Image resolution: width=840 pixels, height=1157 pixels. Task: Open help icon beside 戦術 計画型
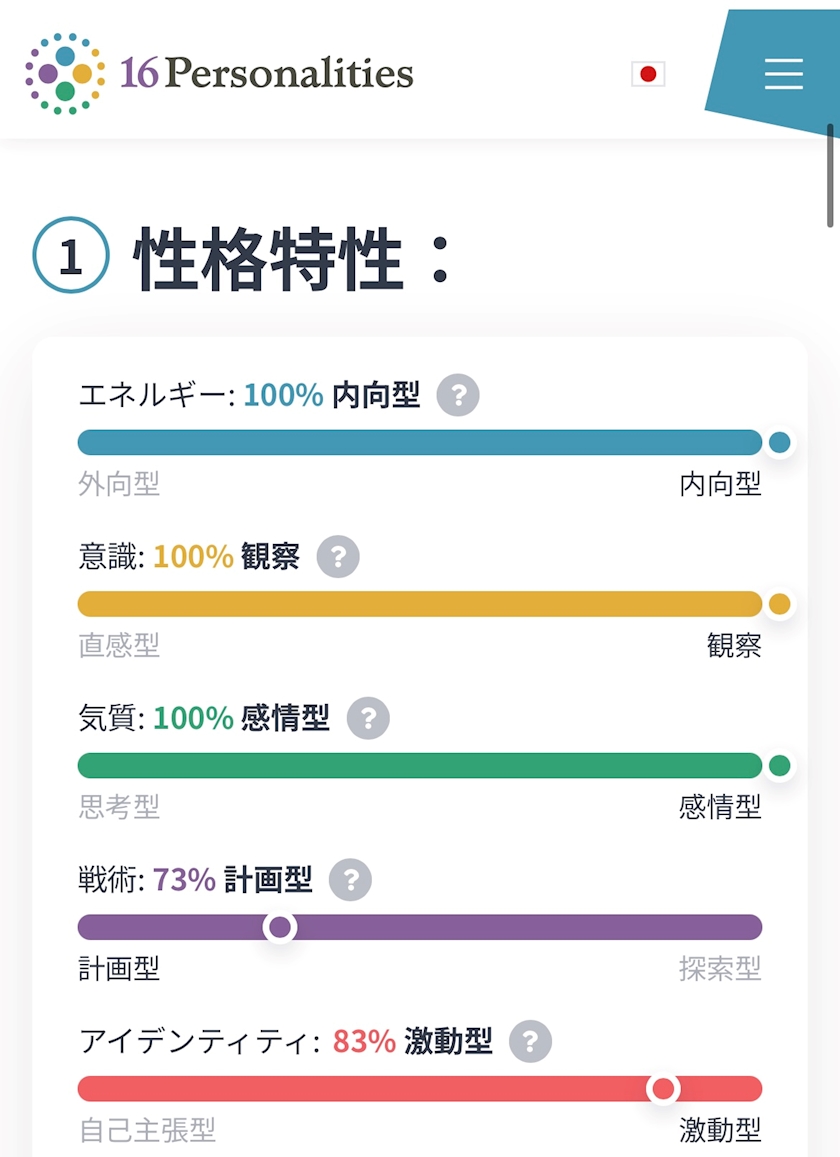coord(350,880)
